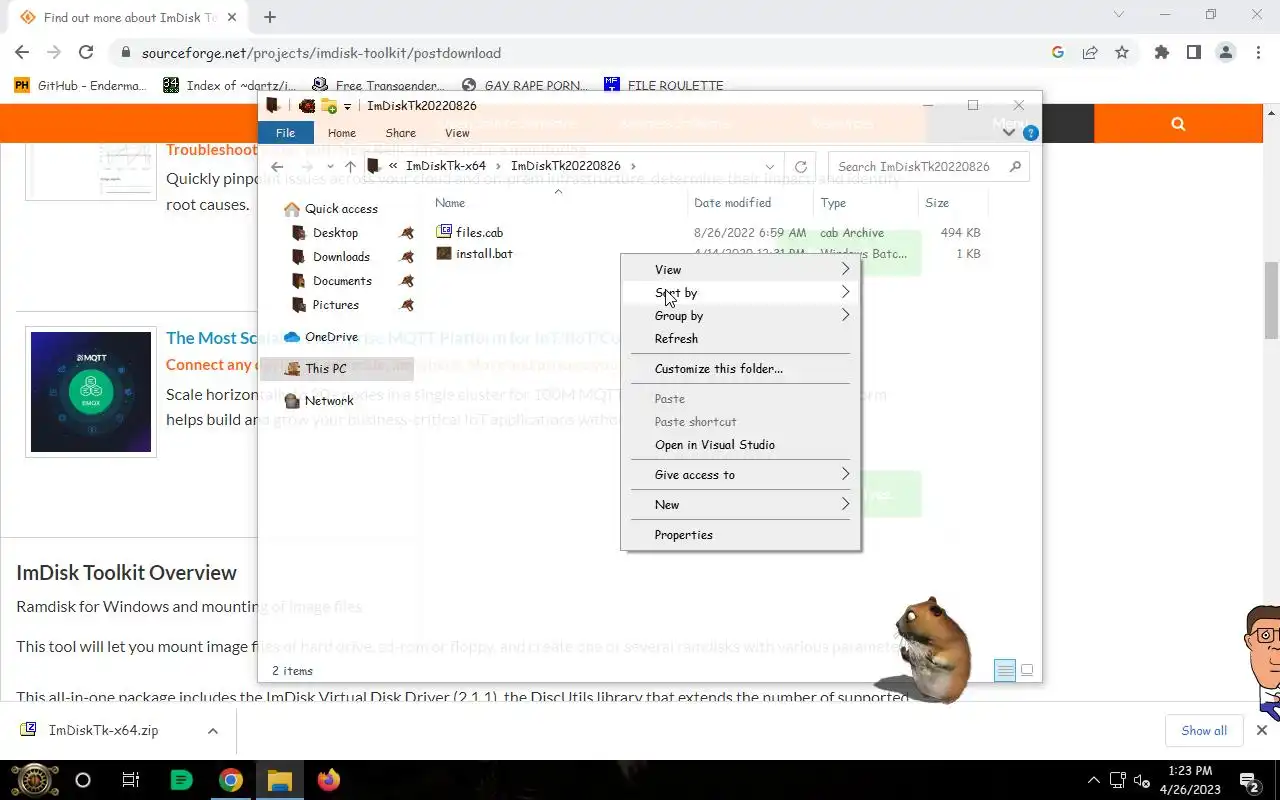Open GitHub - Enderma... bookmark
Viewport: 1280px width, 800px height.
point(80,85)
